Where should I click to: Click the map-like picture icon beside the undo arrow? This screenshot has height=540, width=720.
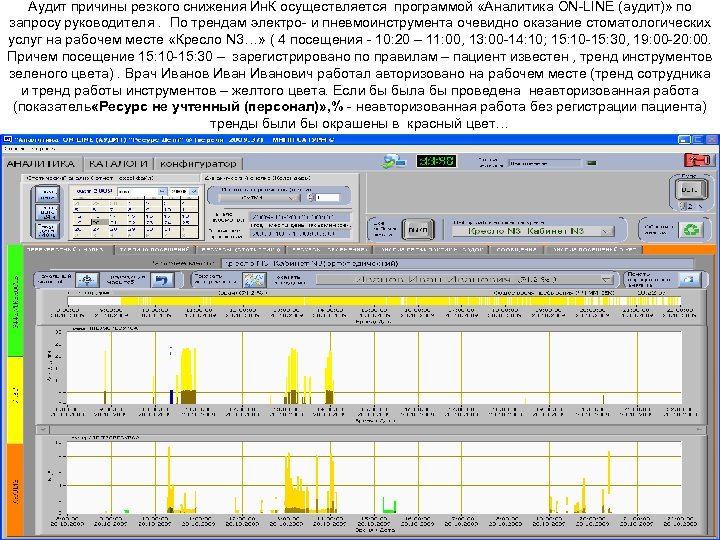point(254,280)
